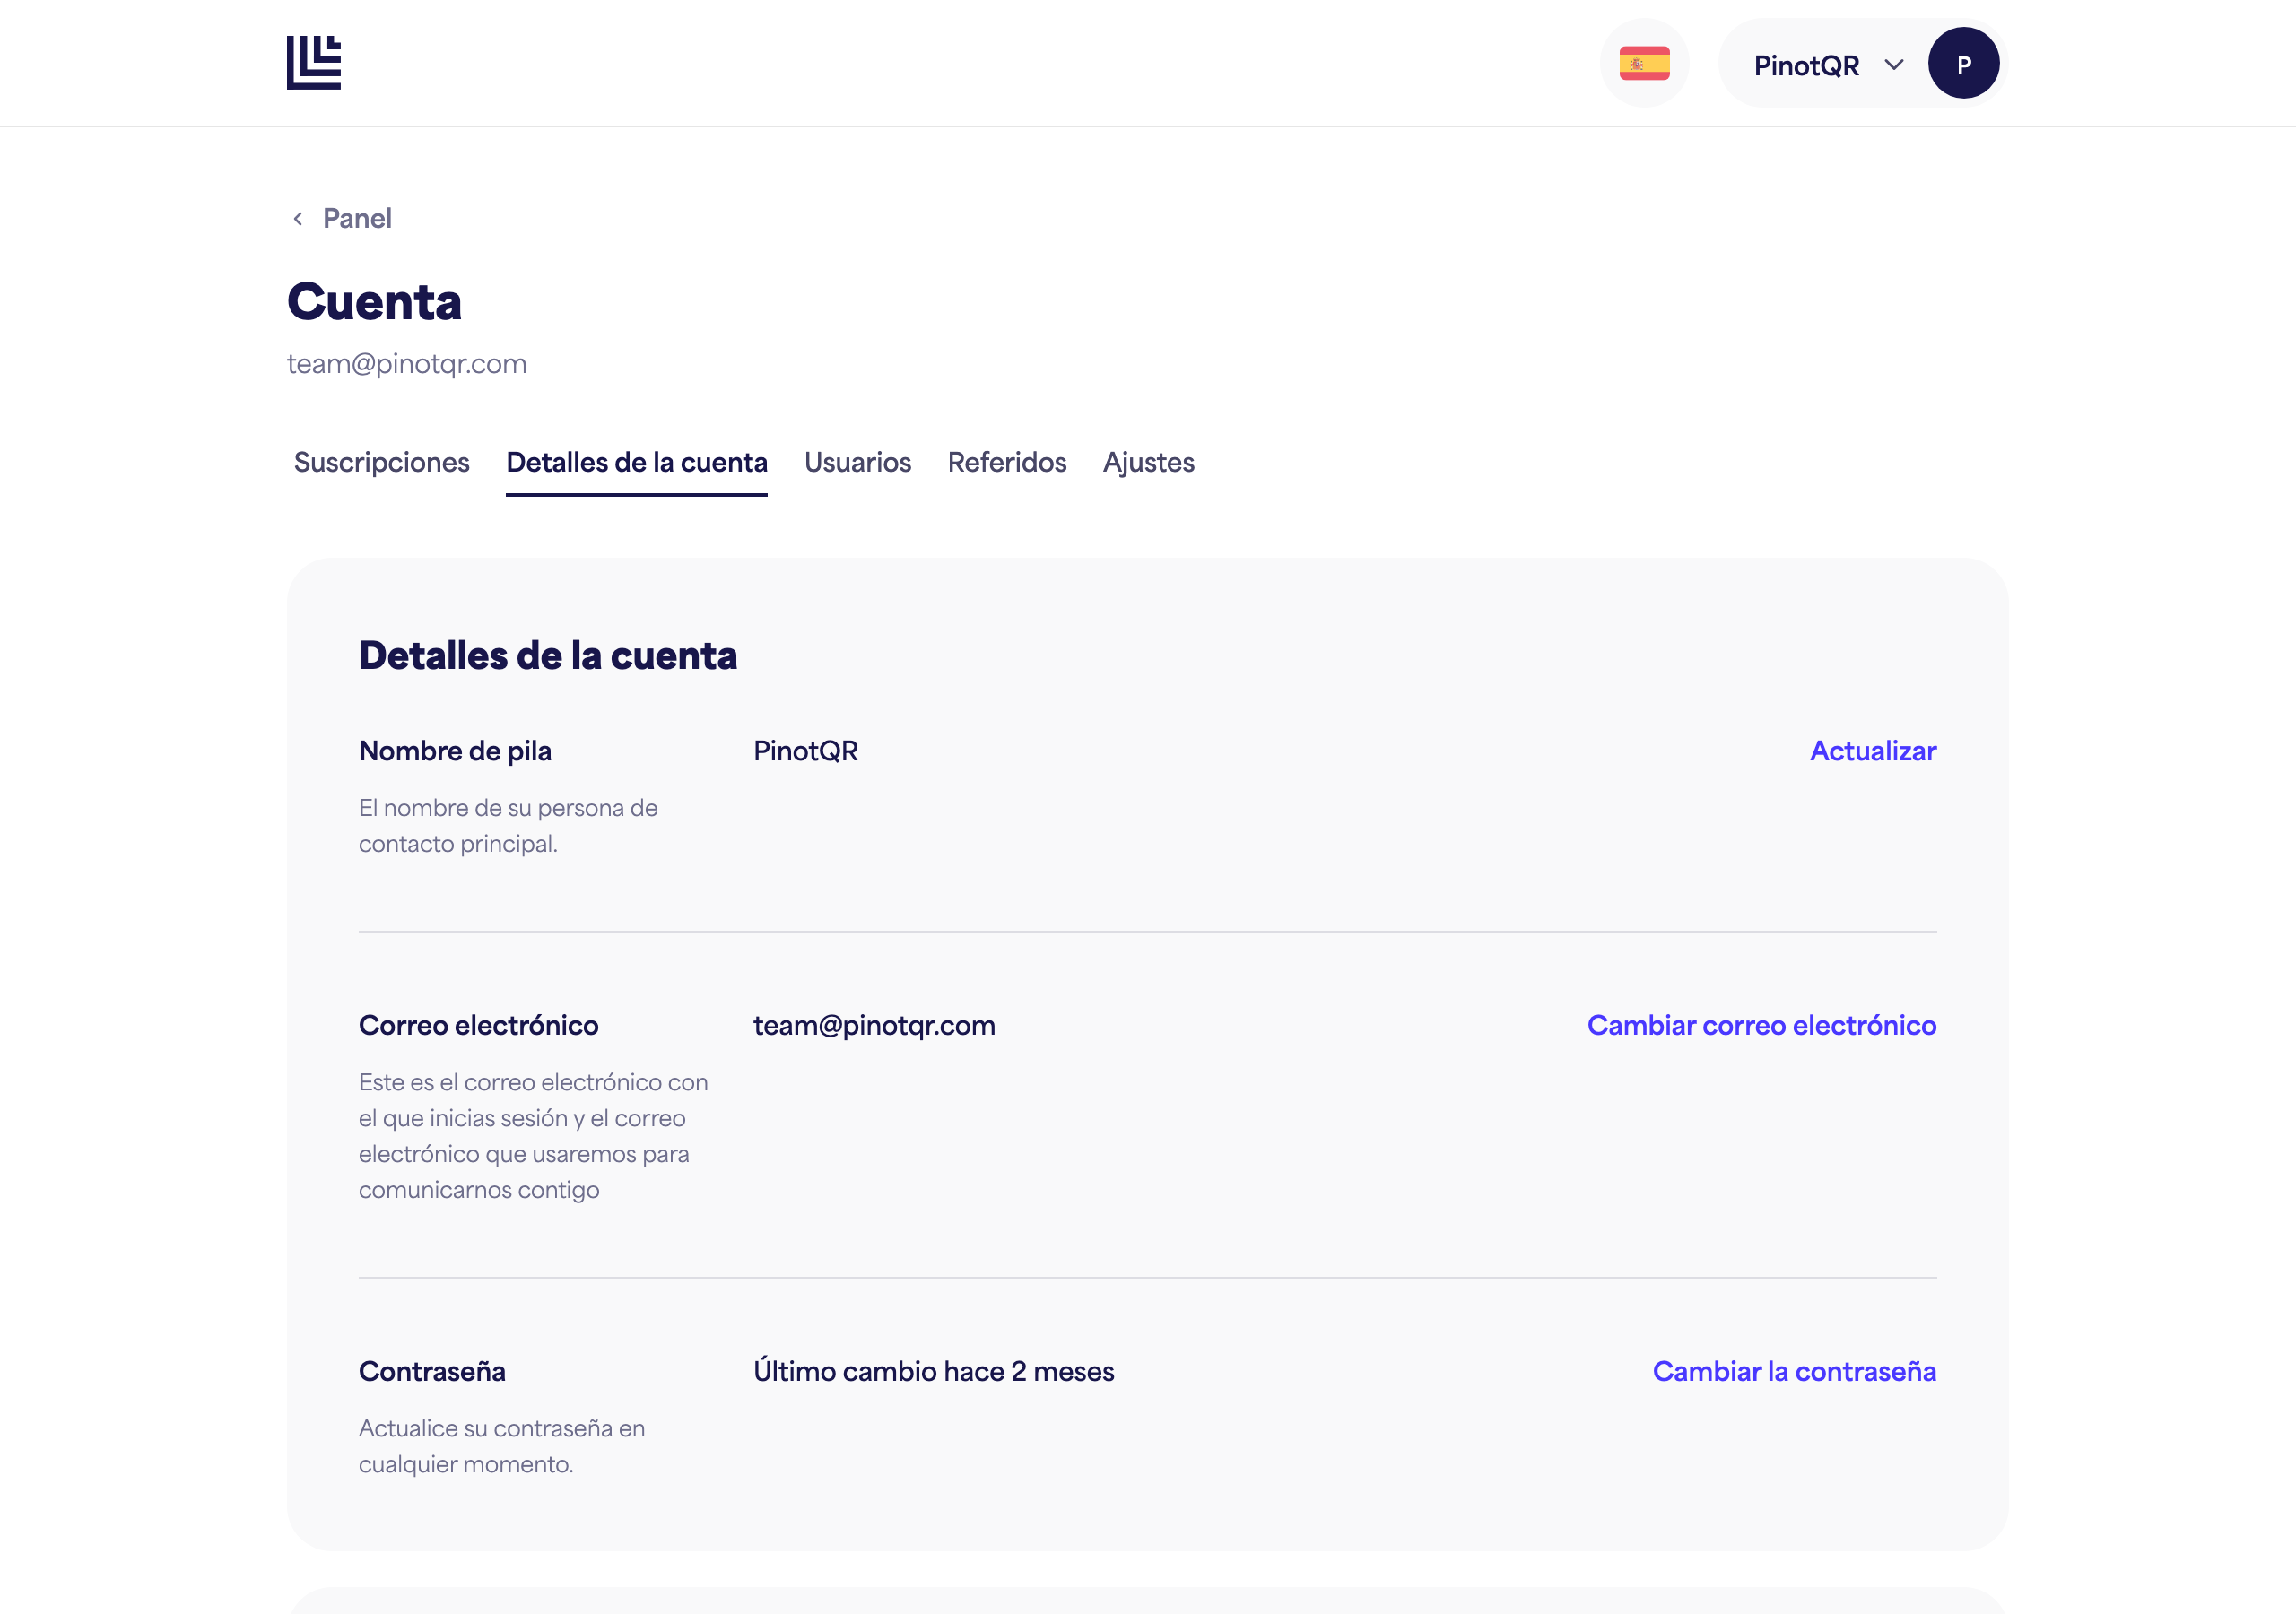Open the Referidos tab
This screenshot has width=2296, height=1614.
point(1007,463)
